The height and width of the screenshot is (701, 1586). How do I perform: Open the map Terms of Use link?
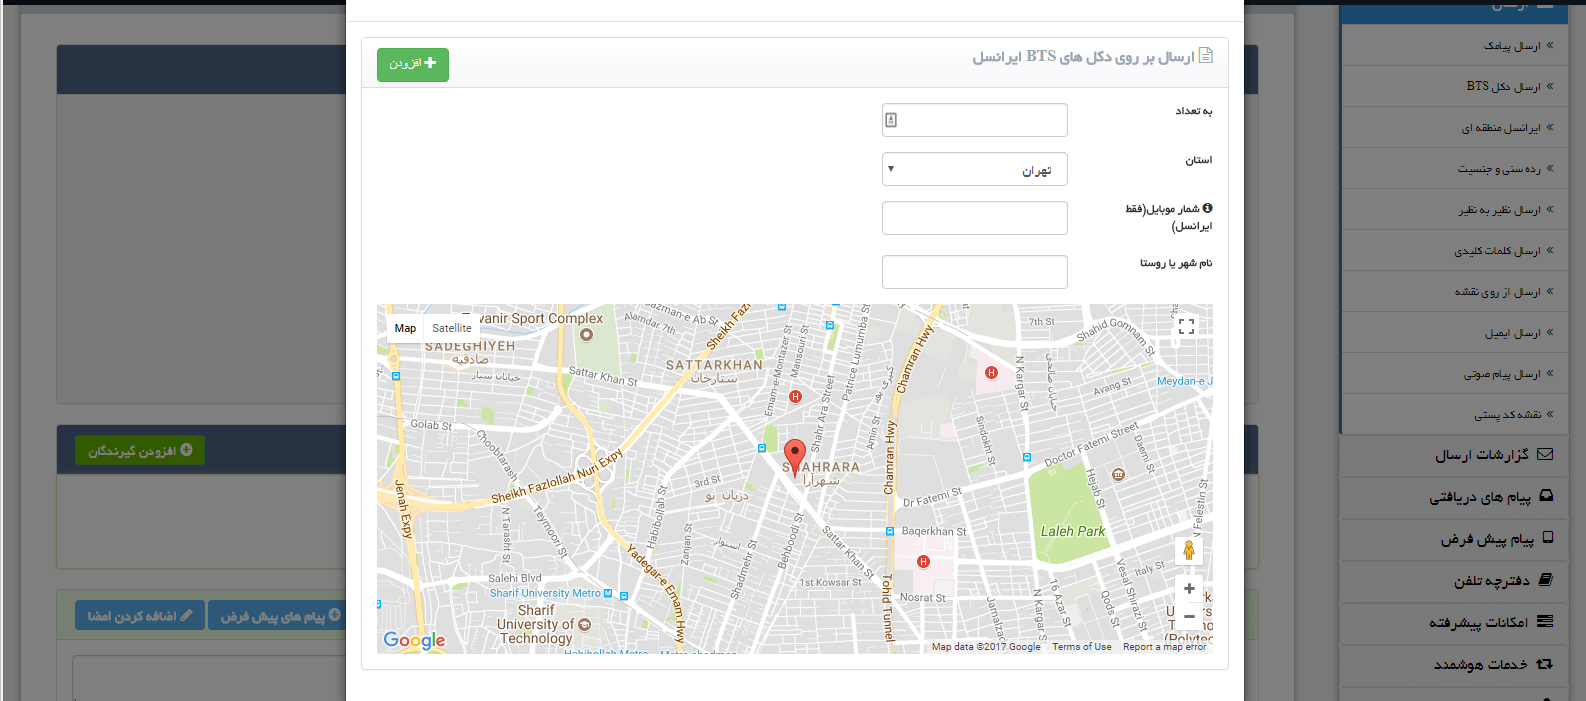(1082, 647)
